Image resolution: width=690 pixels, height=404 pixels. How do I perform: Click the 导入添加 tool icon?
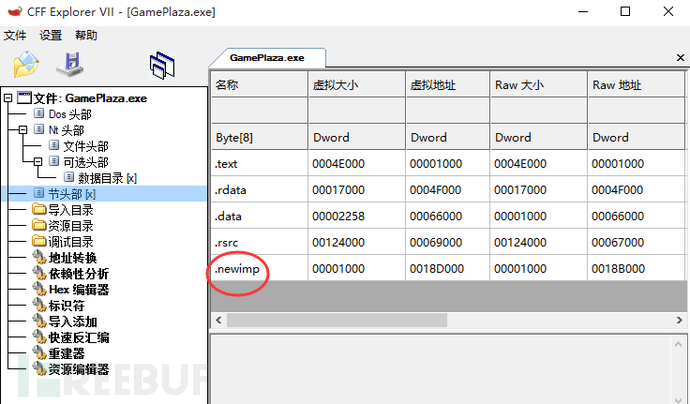(x=39, y=321)
